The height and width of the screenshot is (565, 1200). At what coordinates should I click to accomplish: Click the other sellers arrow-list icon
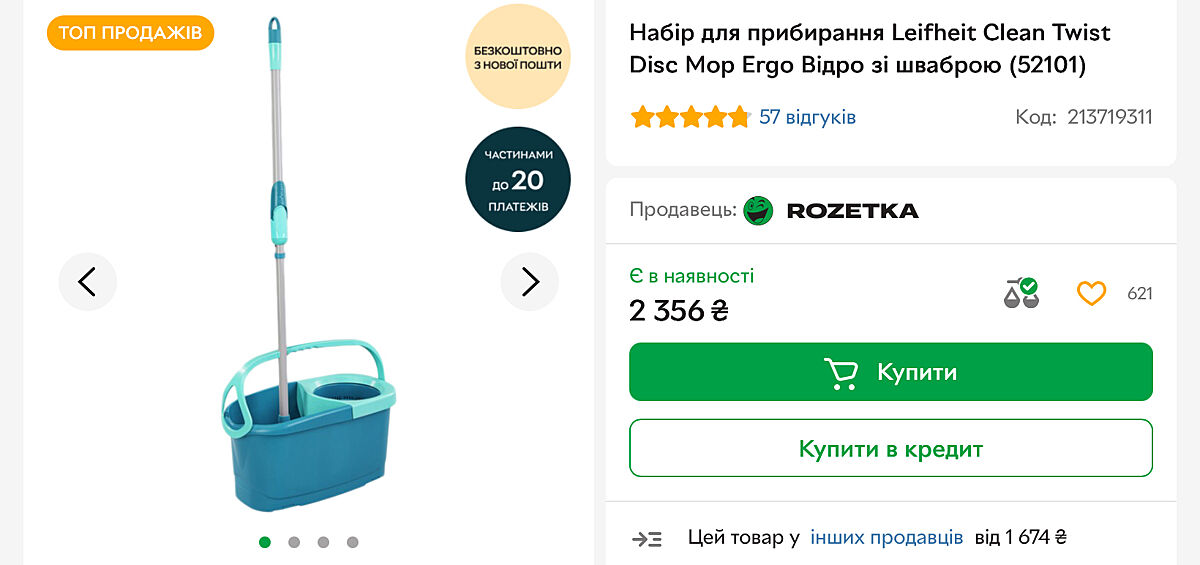point(647,538)
